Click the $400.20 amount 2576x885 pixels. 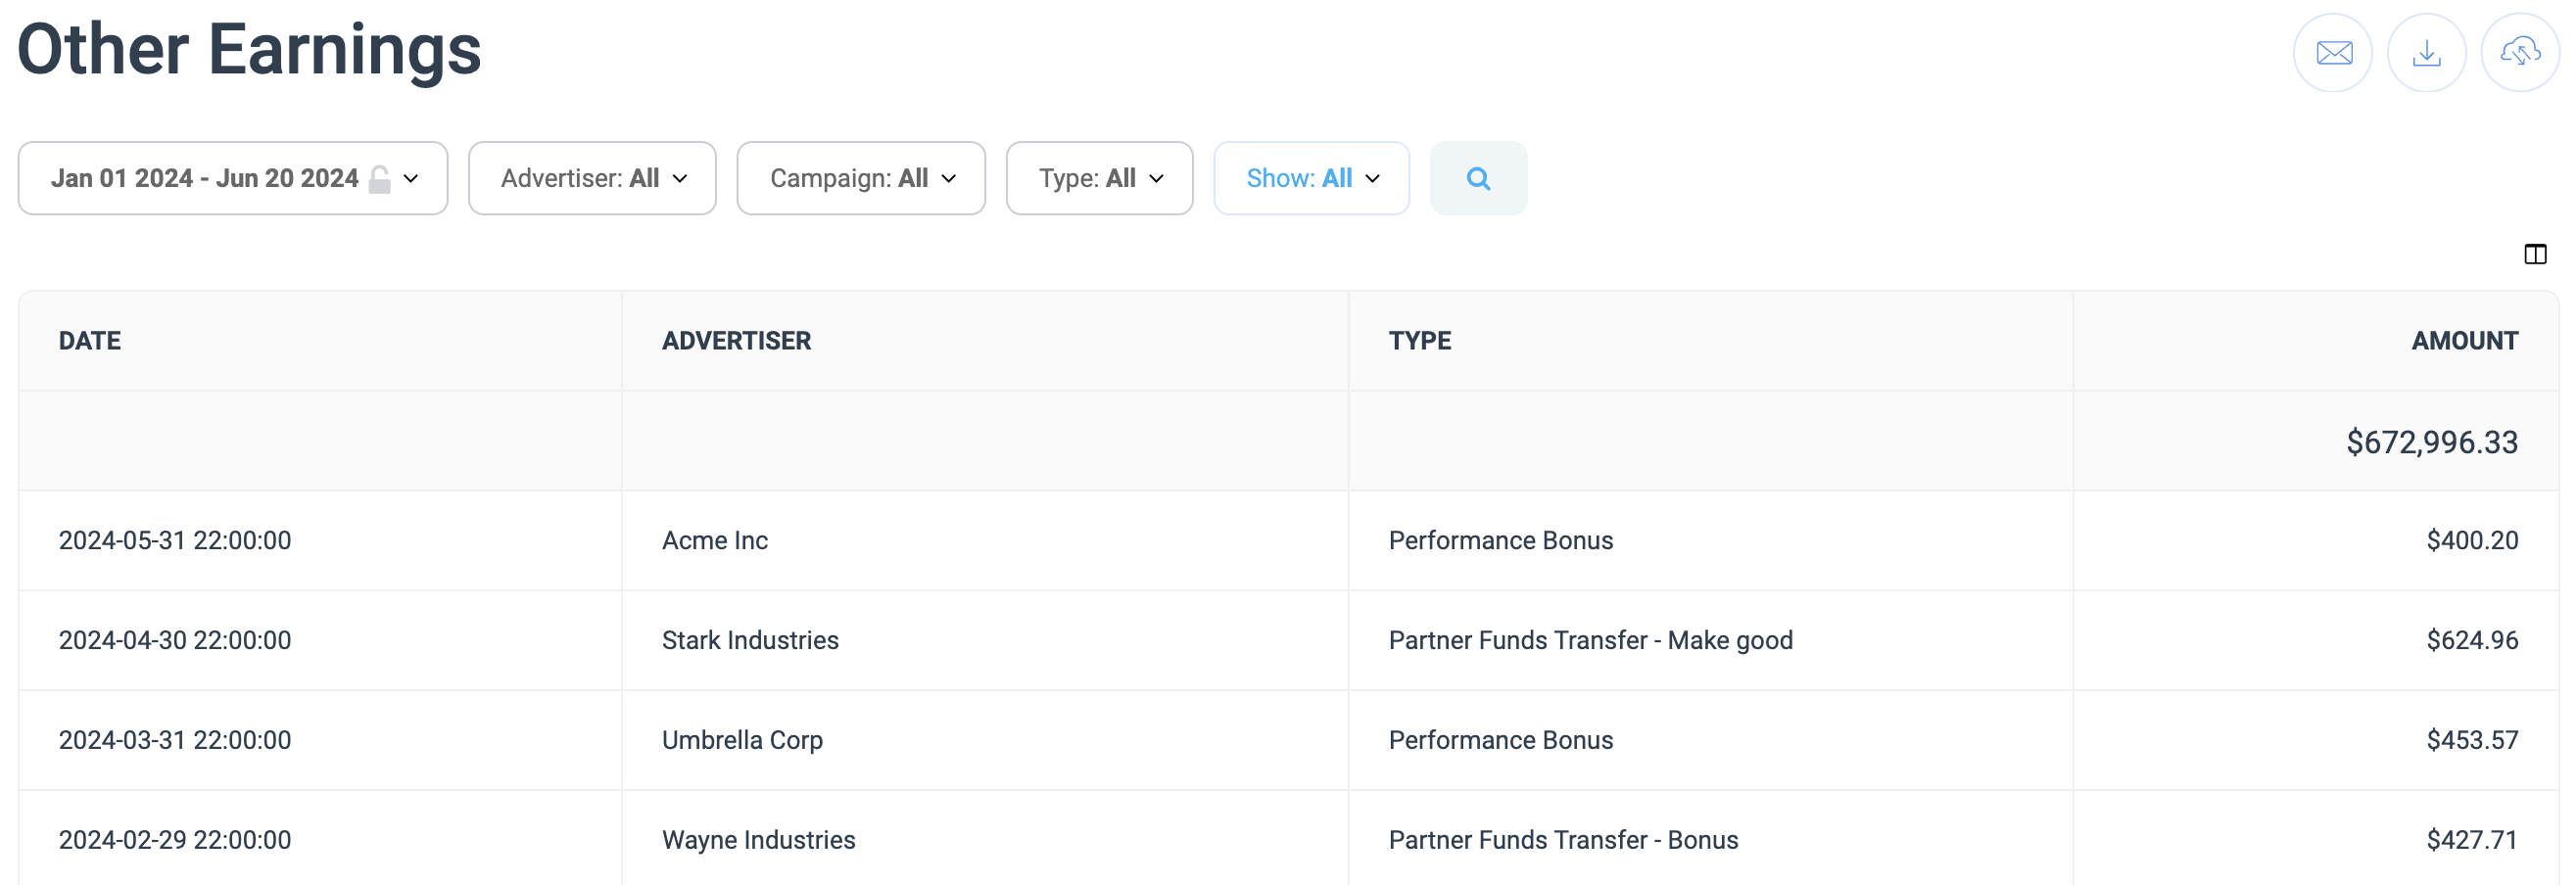pos(2472,540)
